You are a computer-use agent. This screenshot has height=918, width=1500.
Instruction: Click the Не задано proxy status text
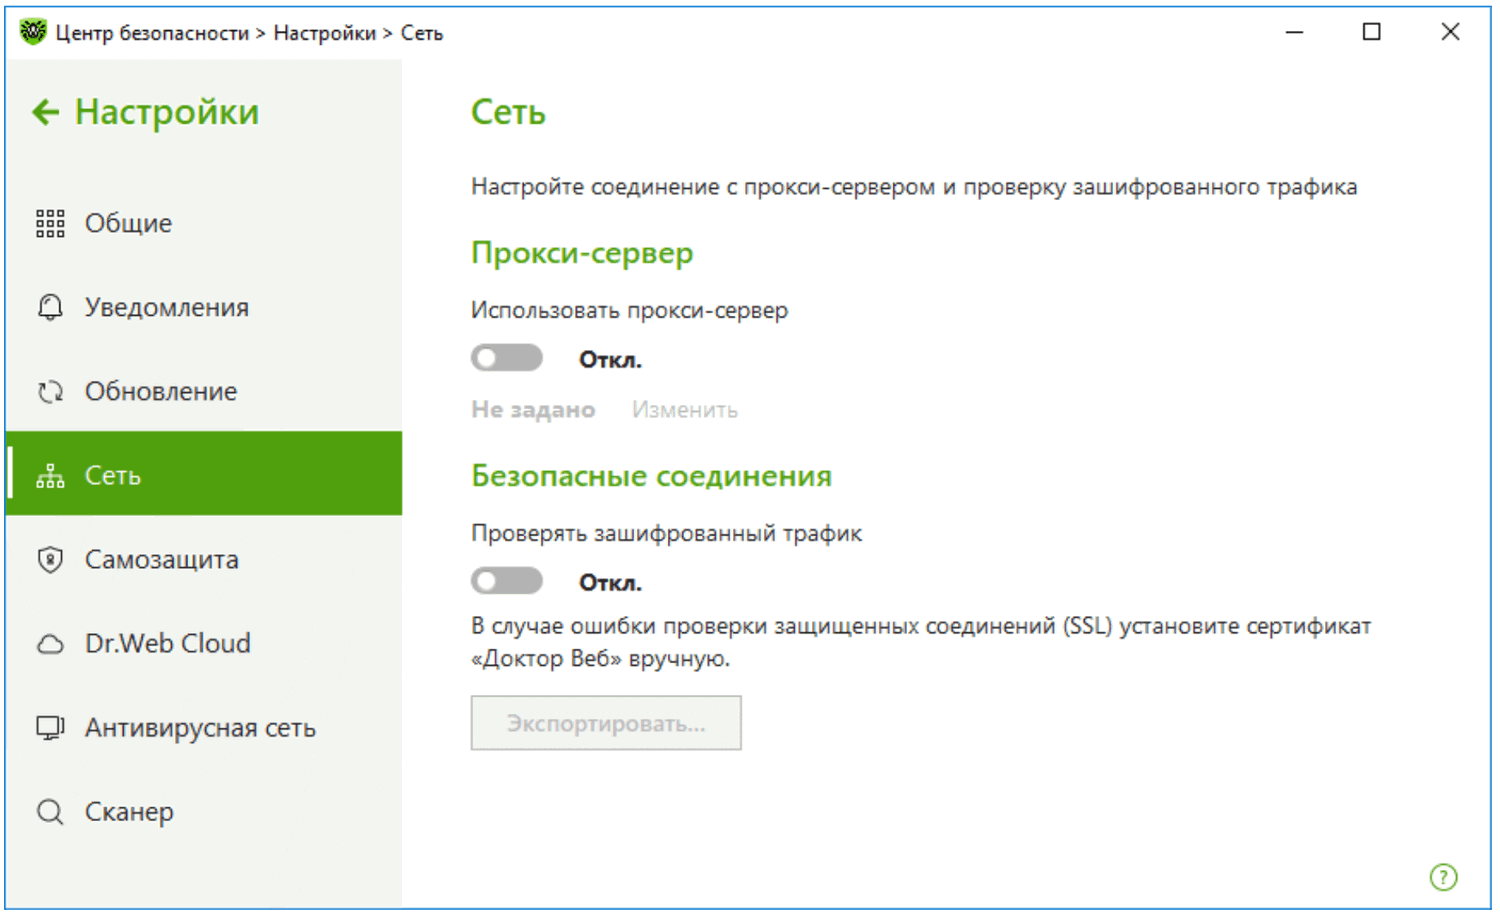pyautogui.click(x=533, y=410)
